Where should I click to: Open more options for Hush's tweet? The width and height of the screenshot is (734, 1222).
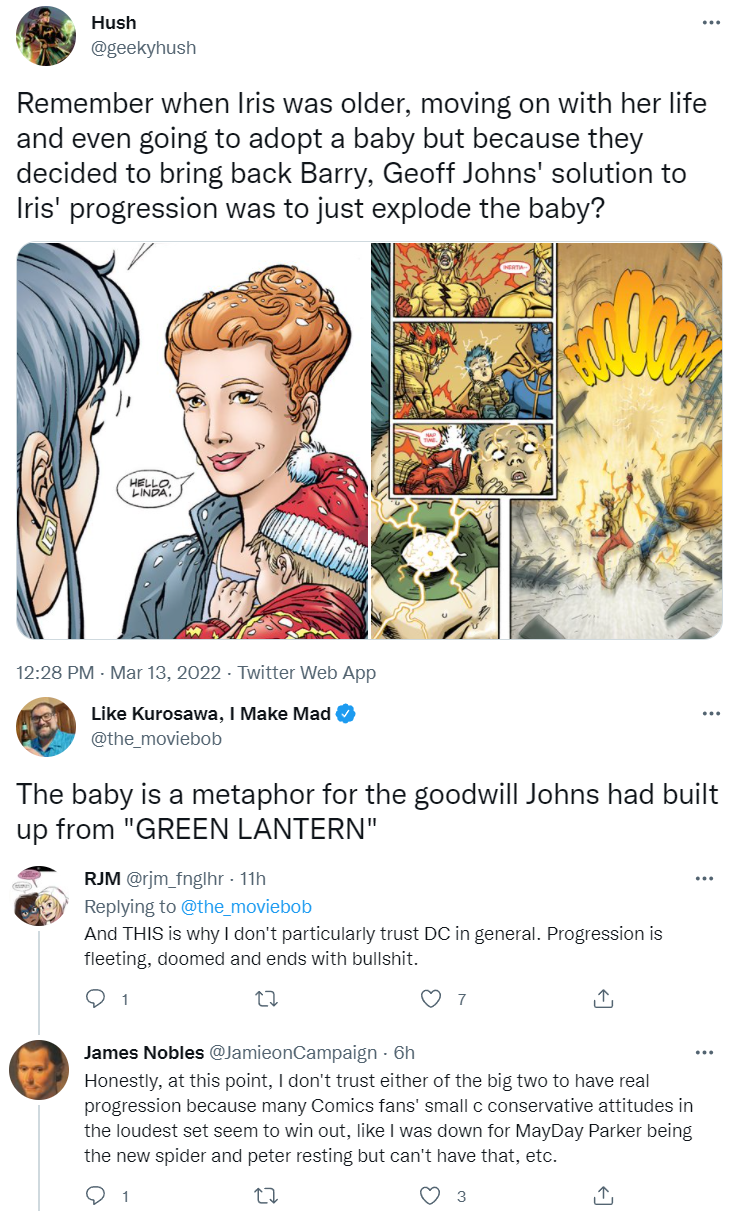[x=711, y=23]
